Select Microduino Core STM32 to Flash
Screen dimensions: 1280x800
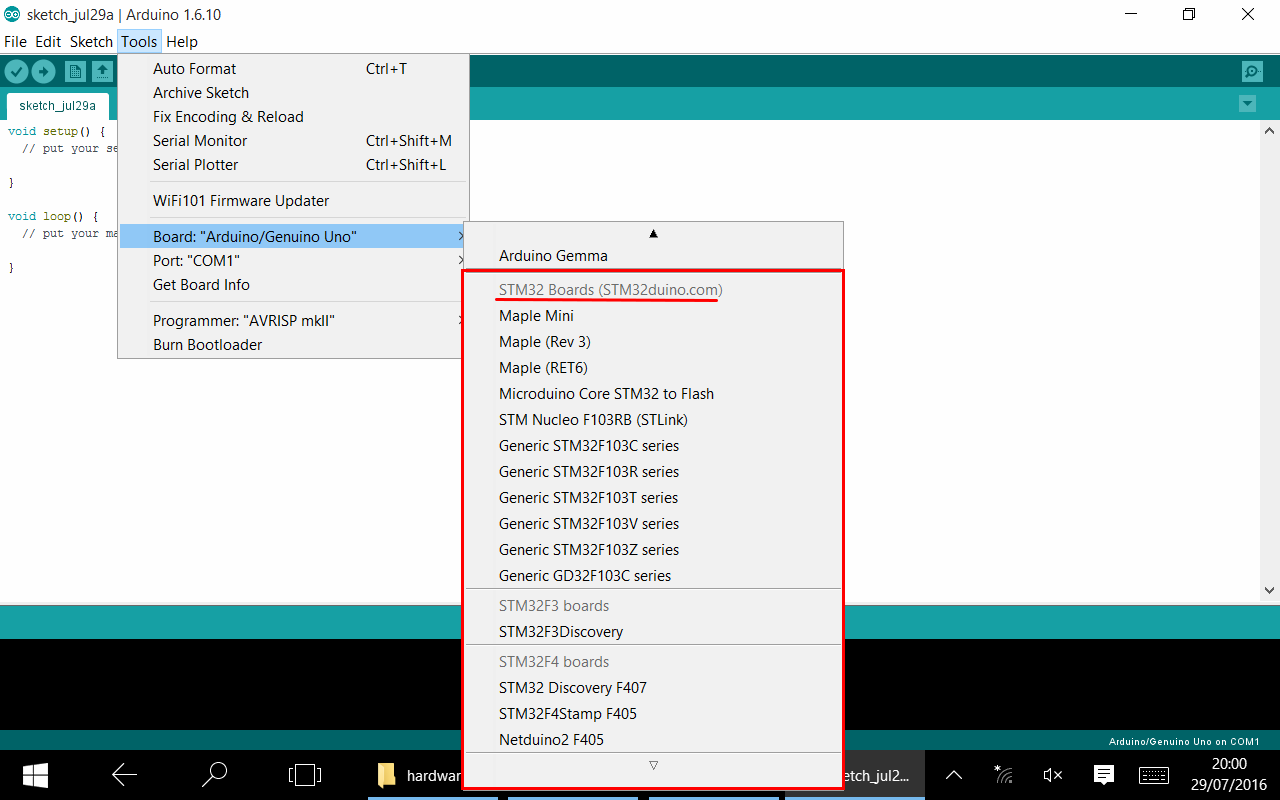pos(654,394)
